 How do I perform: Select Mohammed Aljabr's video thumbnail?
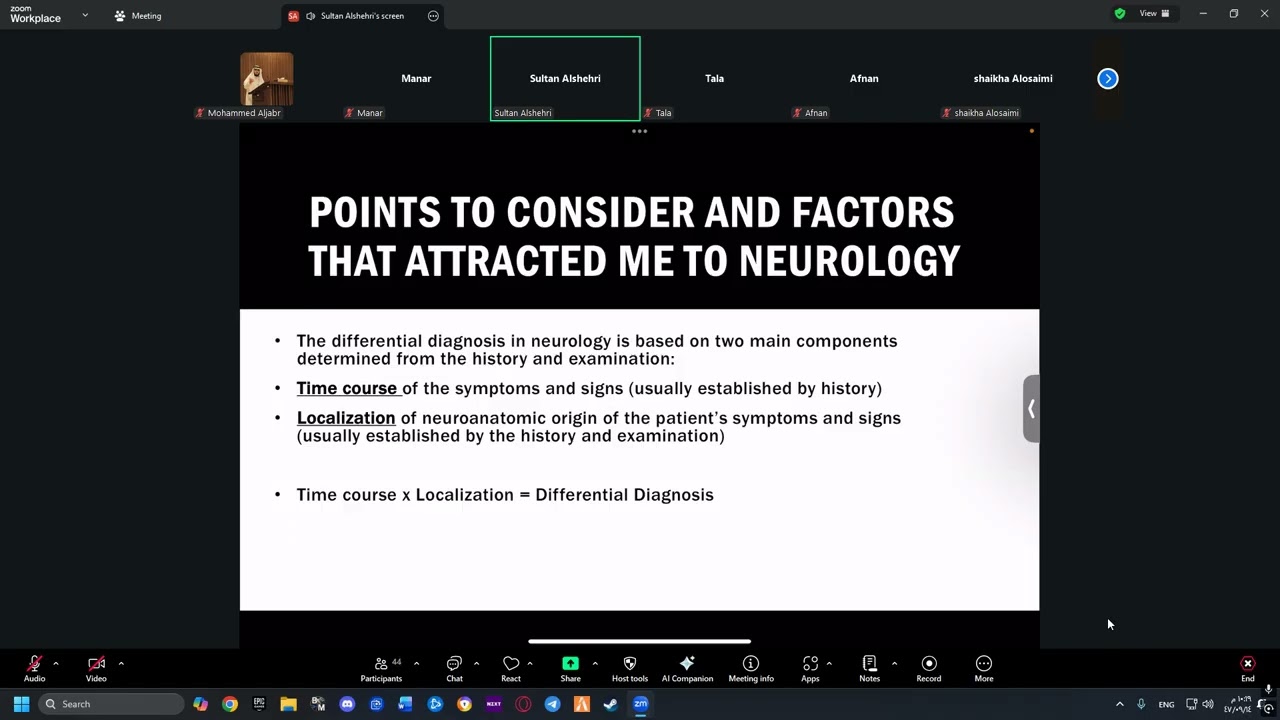[x=267, y=79]
